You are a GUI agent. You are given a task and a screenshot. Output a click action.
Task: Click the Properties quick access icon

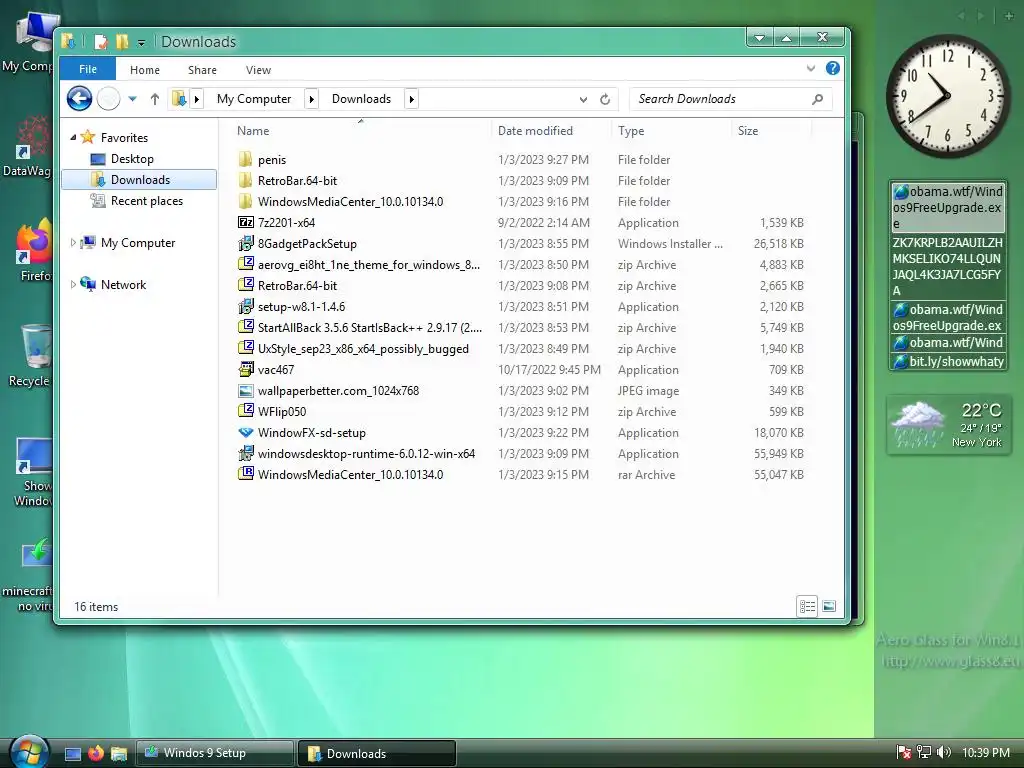(x=101, y=42)
